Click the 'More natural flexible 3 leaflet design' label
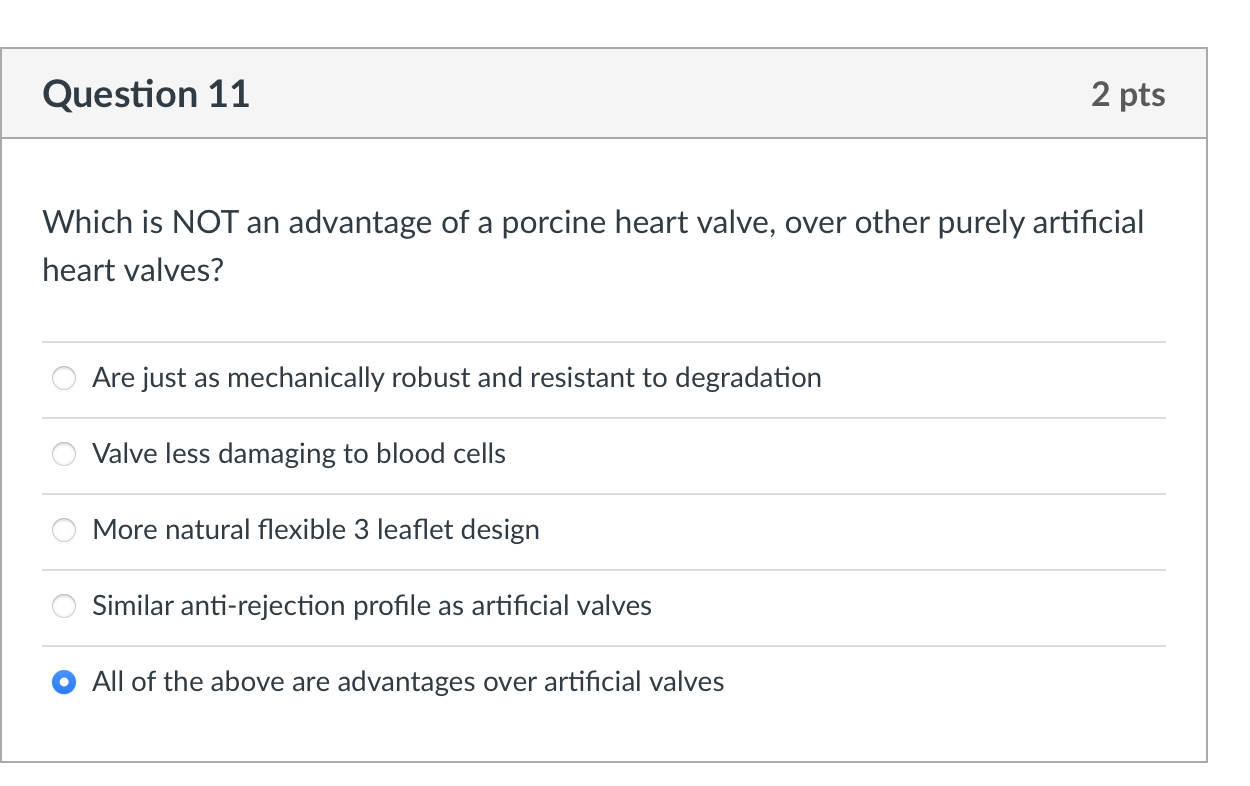1250x786 pixels. [x=316, y=530]
